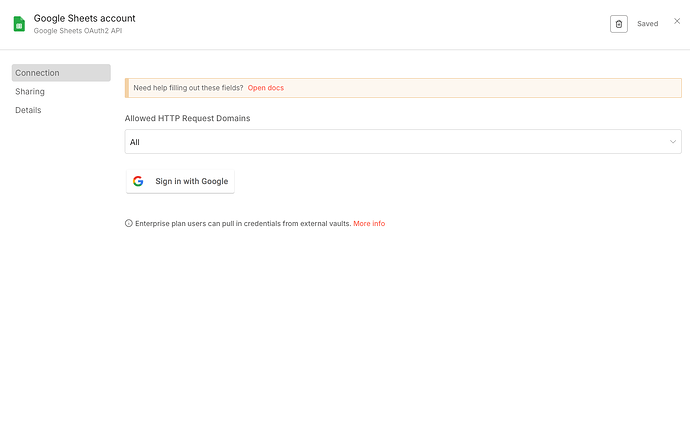Click the orange left edge of help banner

[x=127, y=88]
